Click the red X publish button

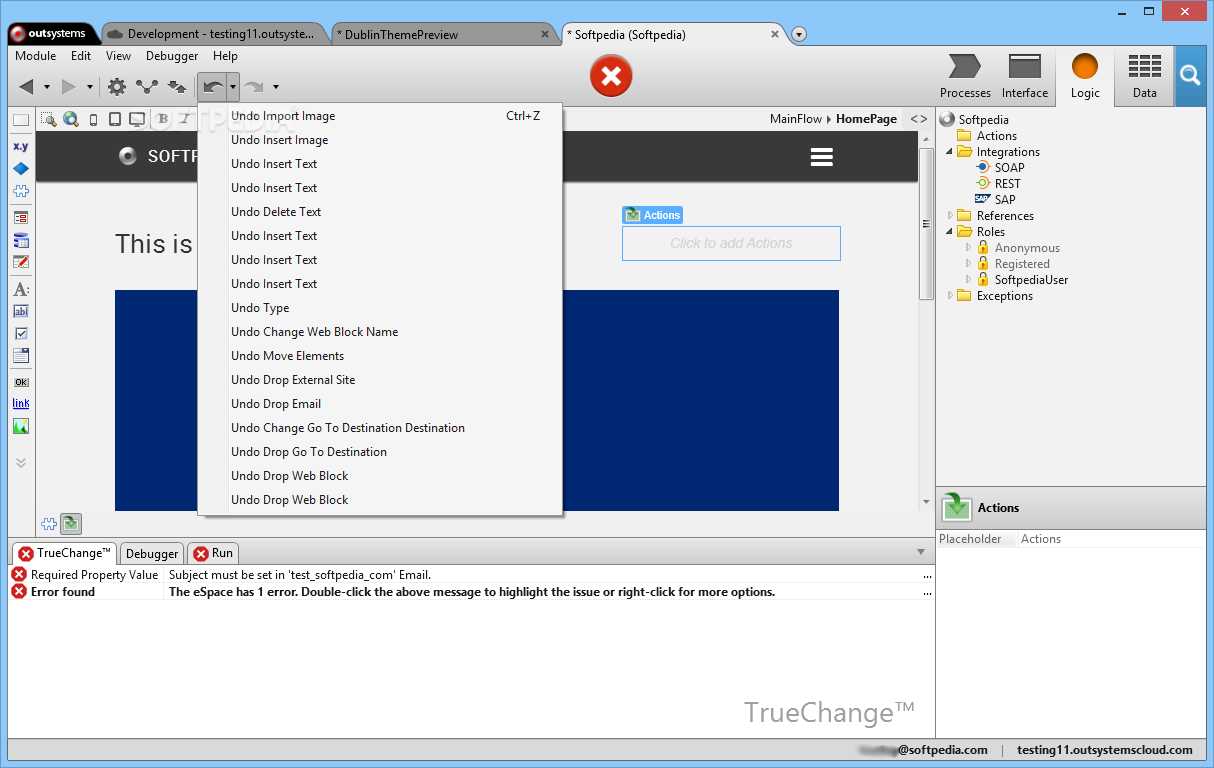611,76
